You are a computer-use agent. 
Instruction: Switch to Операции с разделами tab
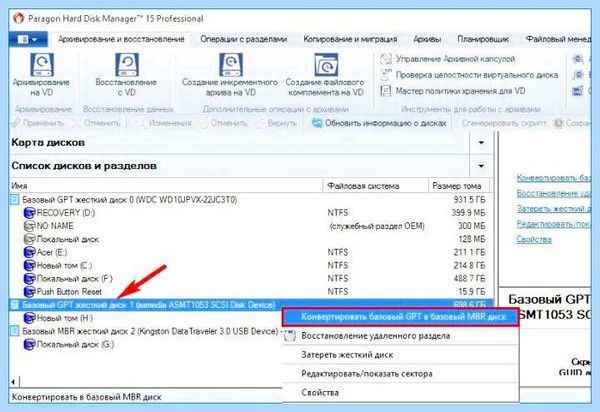[243, 39]
